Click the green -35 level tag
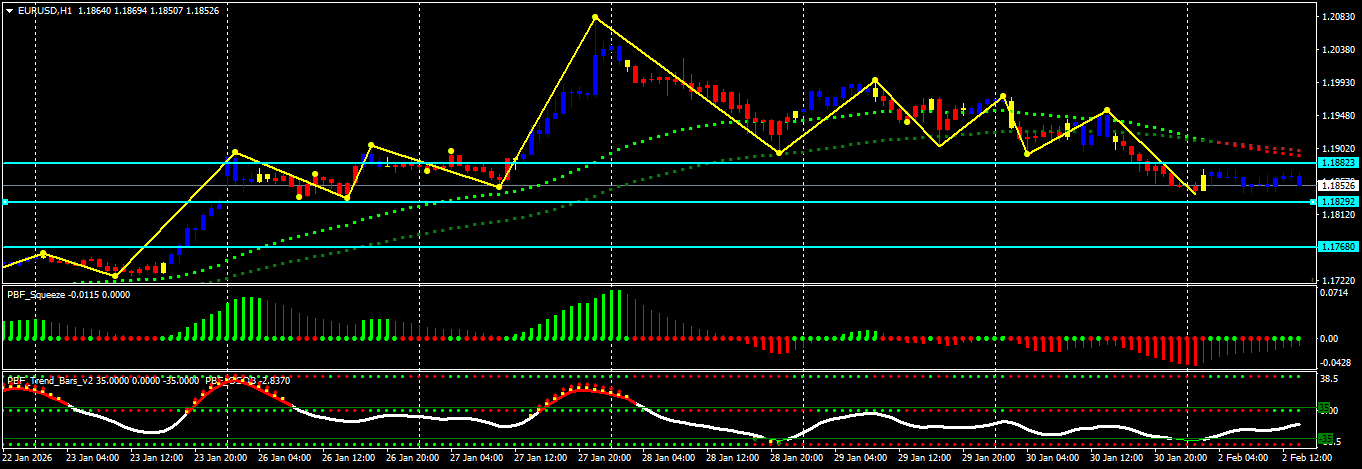 tap(1325, 438)
